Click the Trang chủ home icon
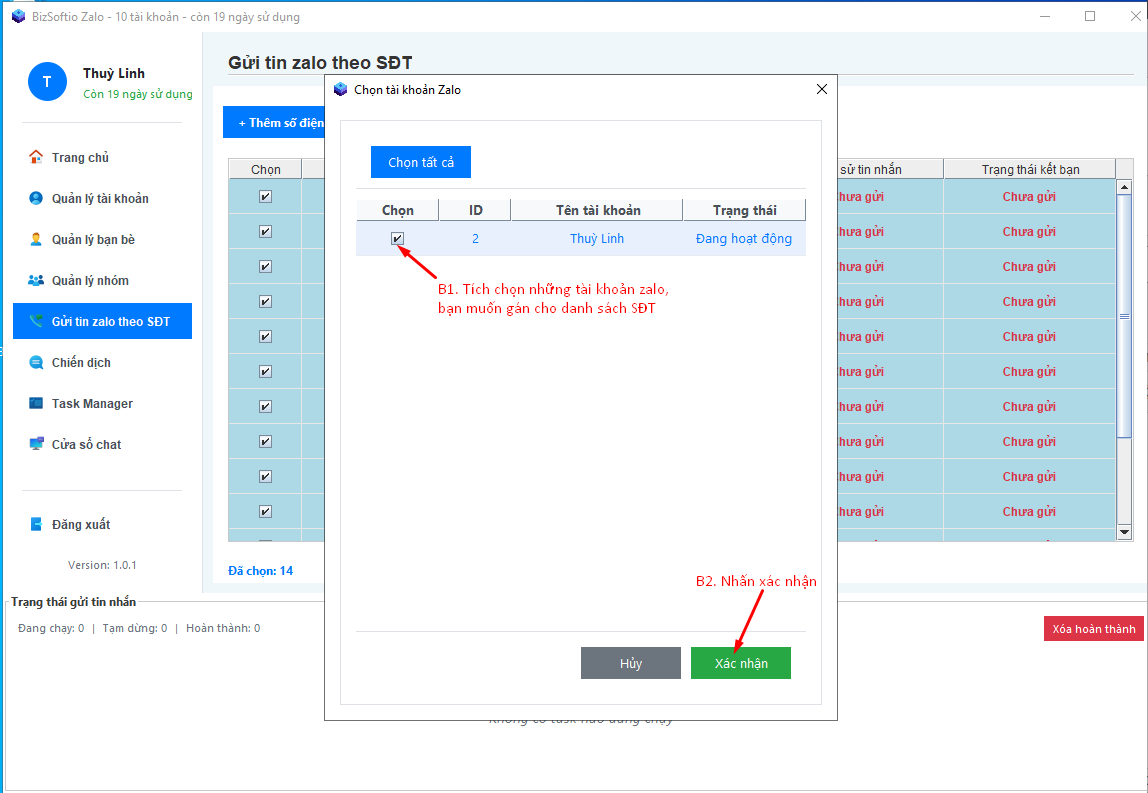 tap(36, 157)
